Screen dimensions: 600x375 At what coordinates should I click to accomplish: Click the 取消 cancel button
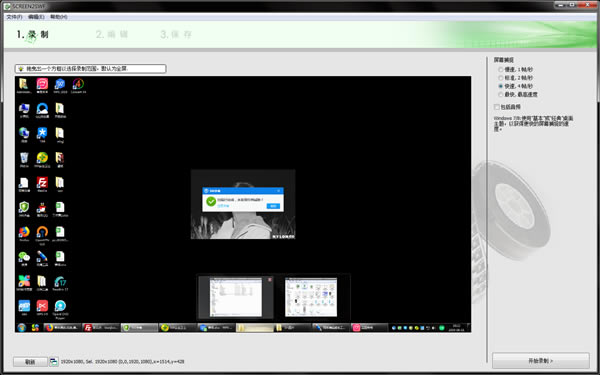(x=30, y=362)
